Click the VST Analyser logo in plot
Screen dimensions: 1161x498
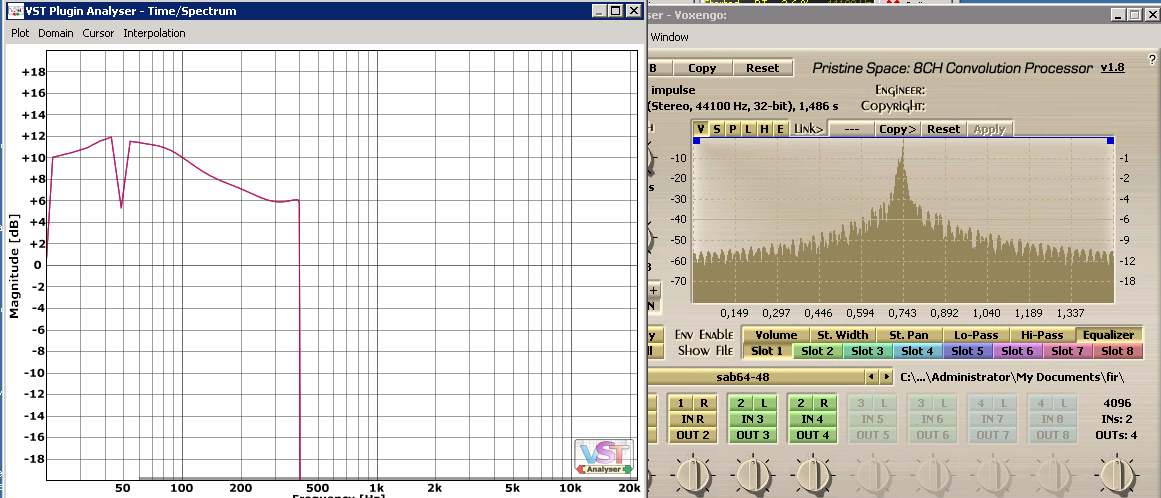(604, 457)
